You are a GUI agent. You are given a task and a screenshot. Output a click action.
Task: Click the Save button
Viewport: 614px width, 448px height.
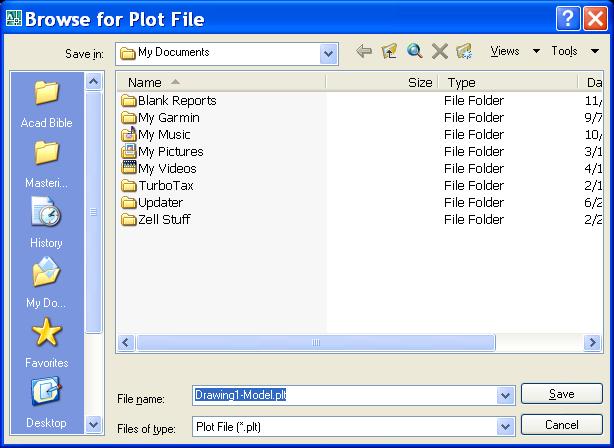pos(561,394)
